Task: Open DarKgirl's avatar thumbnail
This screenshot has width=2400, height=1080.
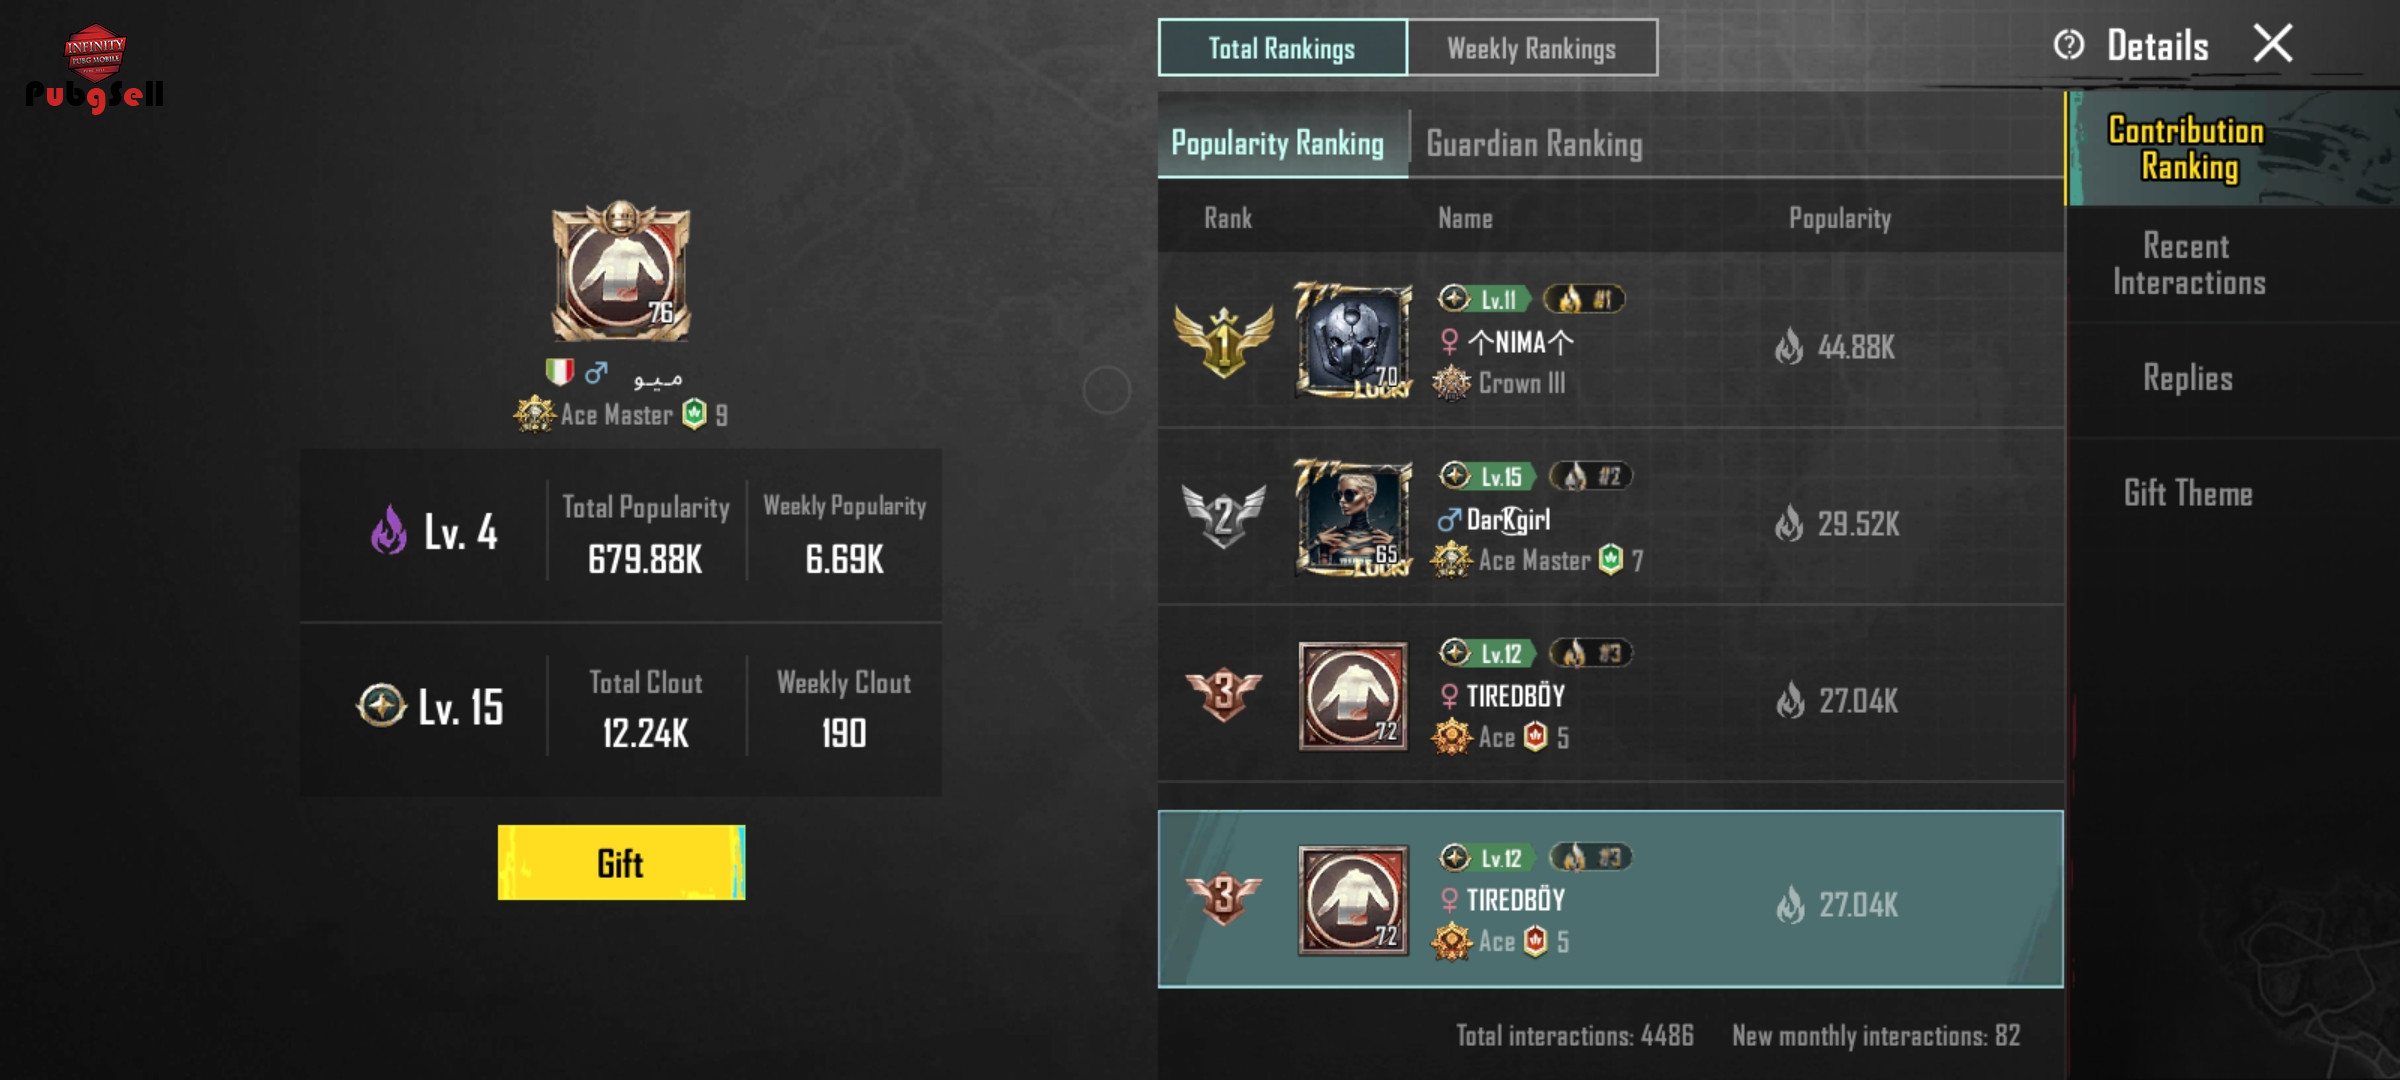Action: click(1353, 518)
